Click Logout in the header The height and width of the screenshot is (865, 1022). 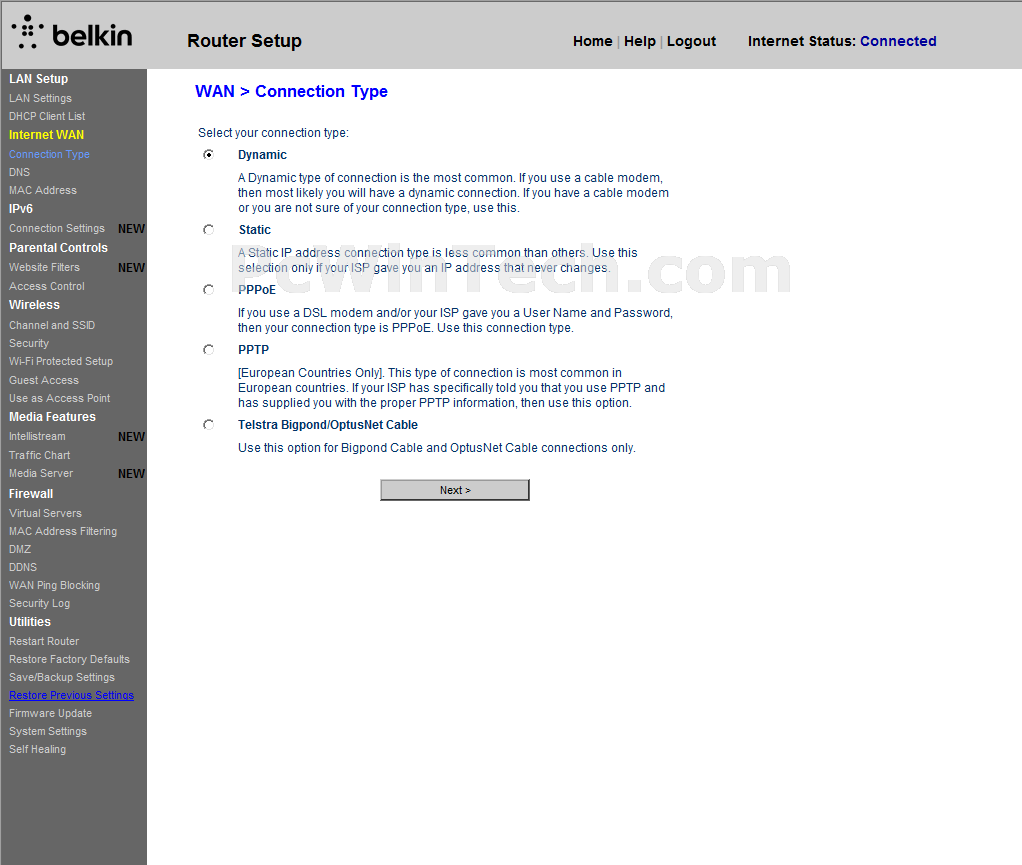coord(691,41)
